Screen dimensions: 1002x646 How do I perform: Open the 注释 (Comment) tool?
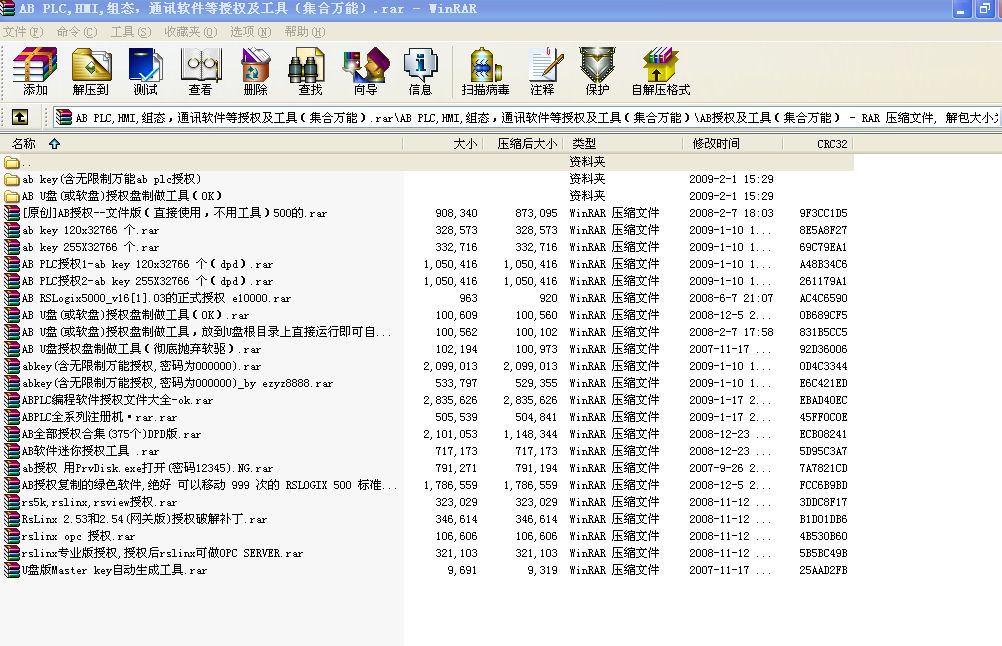[542, 70]
